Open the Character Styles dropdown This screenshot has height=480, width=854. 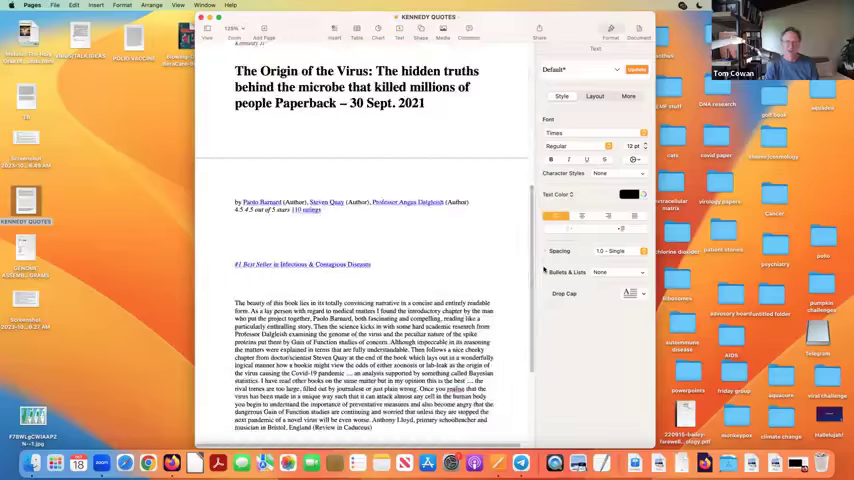pyautogui.click(x=618, y=173)
